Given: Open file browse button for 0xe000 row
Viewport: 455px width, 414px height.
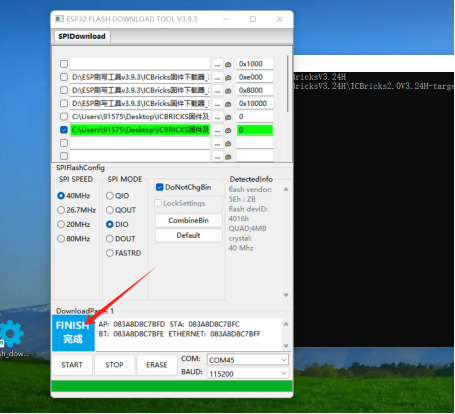Looking at the screenshot, I should click(217, 77).
